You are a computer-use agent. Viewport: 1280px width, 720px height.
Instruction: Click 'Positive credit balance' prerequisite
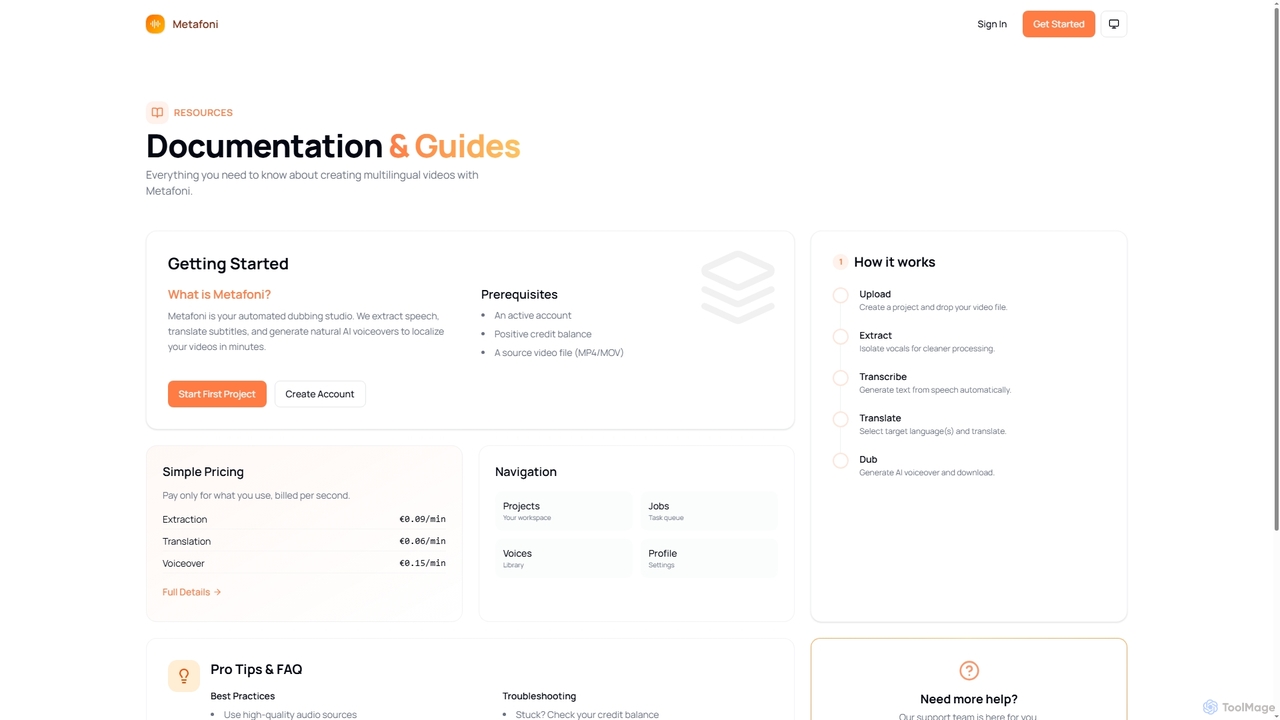click(x=542, y=334)
